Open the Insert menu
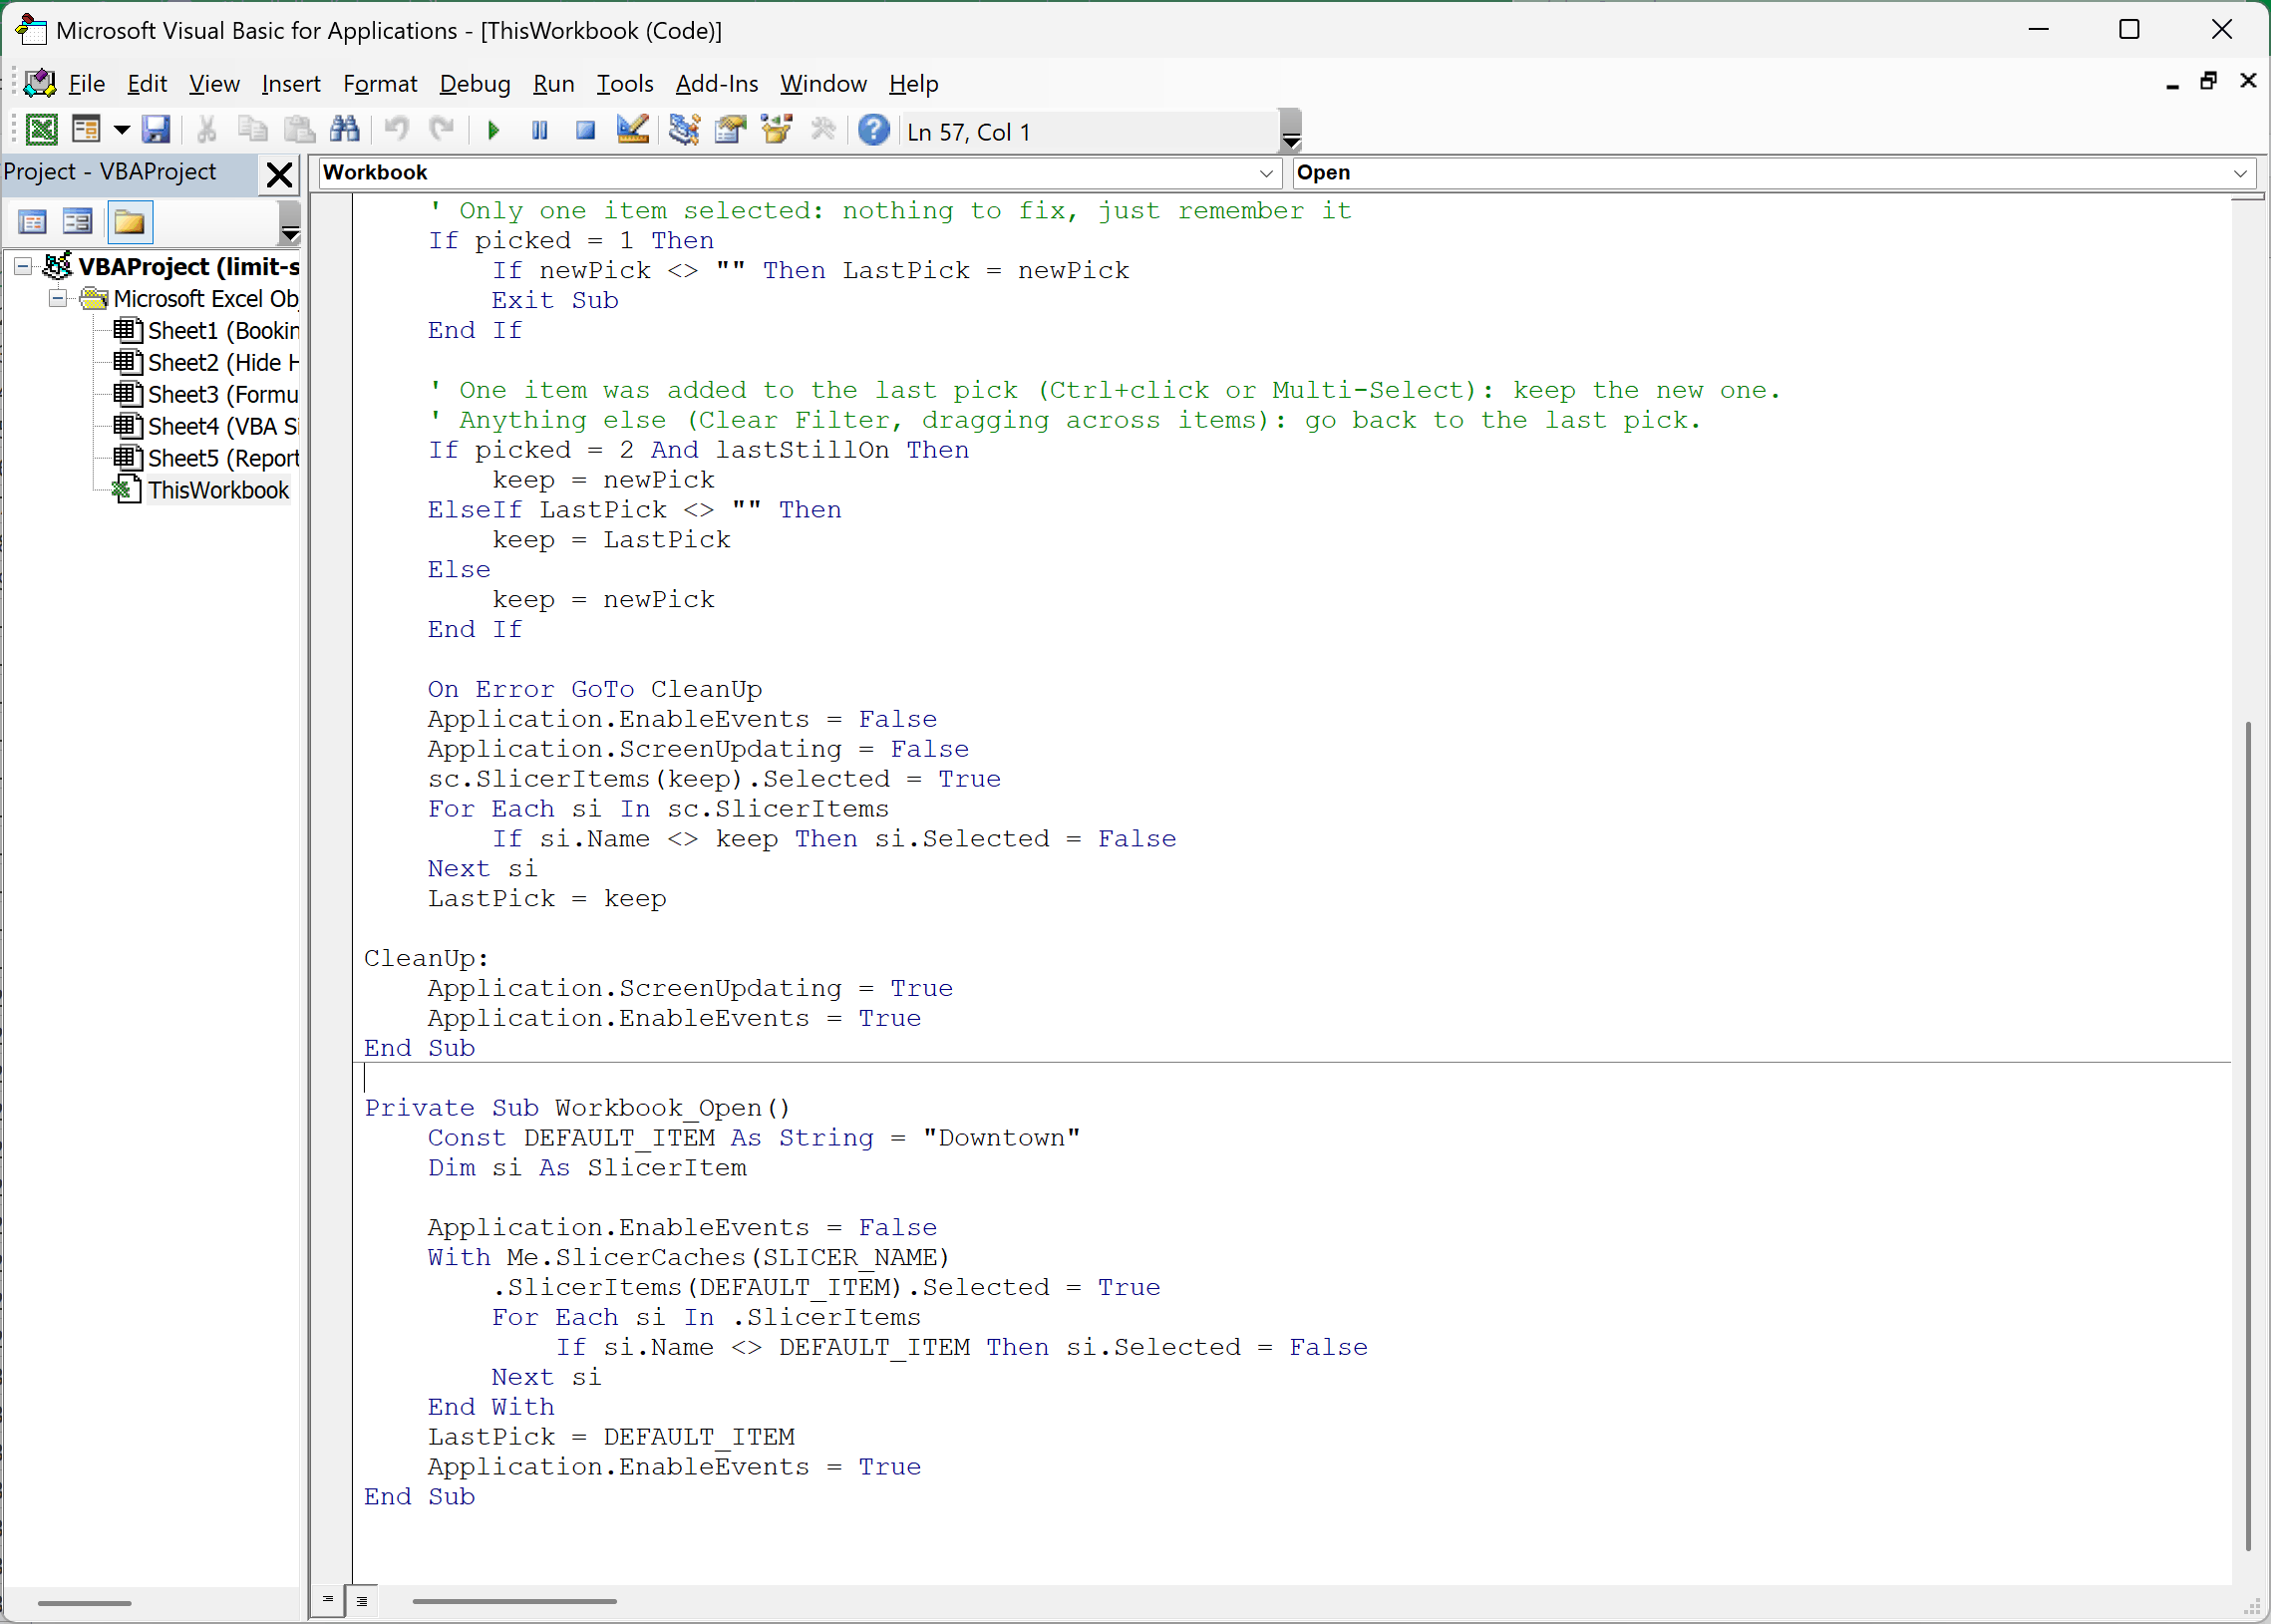 [x=291, y=84]
